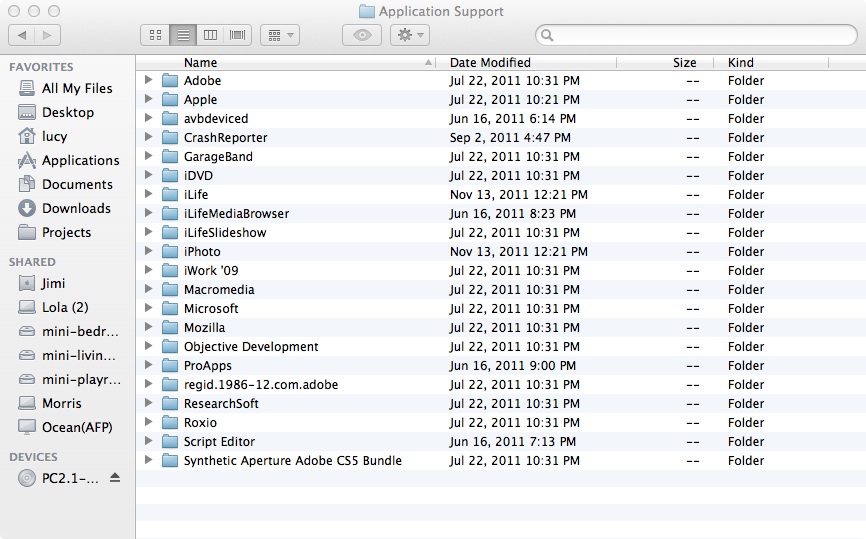866x539 pixels.
Task: Open Applications in the sidebar
Action: (80, 160)
